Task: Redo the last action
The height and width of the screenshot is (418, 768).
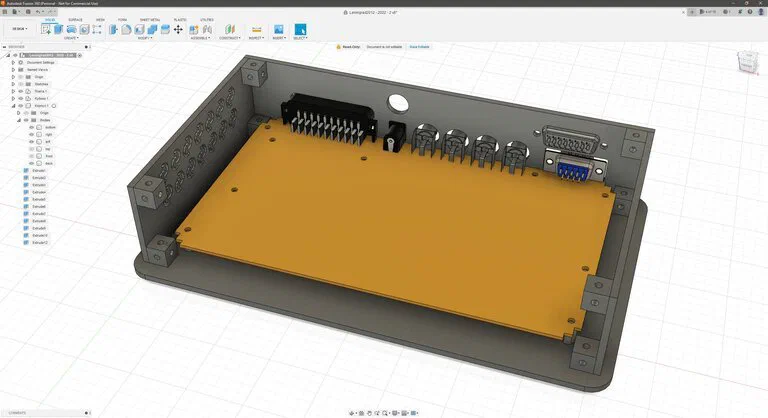Action: click(51, 12)
